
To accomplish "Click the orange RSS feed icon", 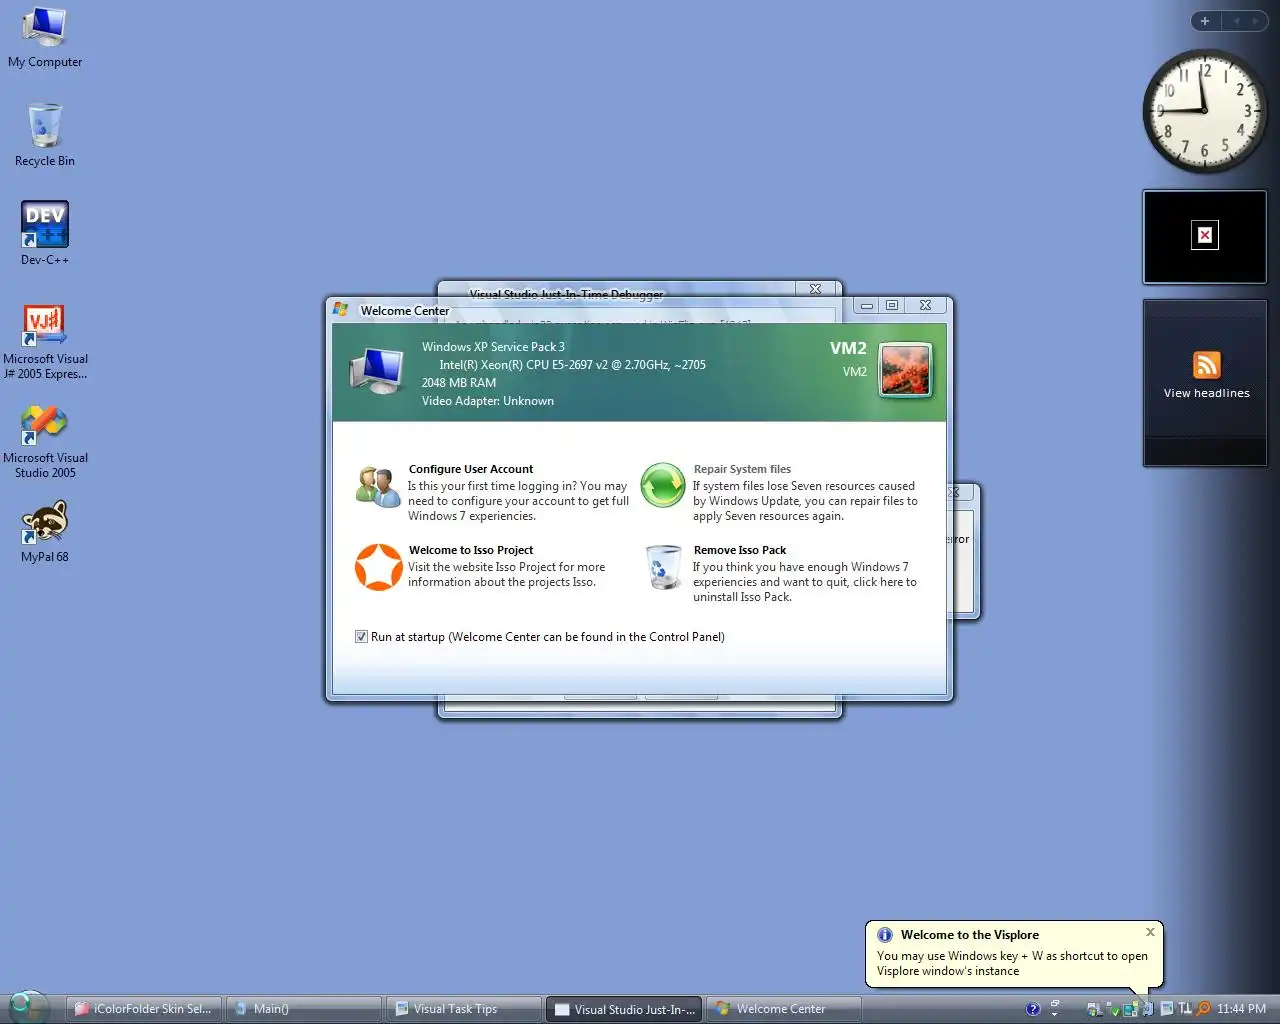I will 1207,365.
